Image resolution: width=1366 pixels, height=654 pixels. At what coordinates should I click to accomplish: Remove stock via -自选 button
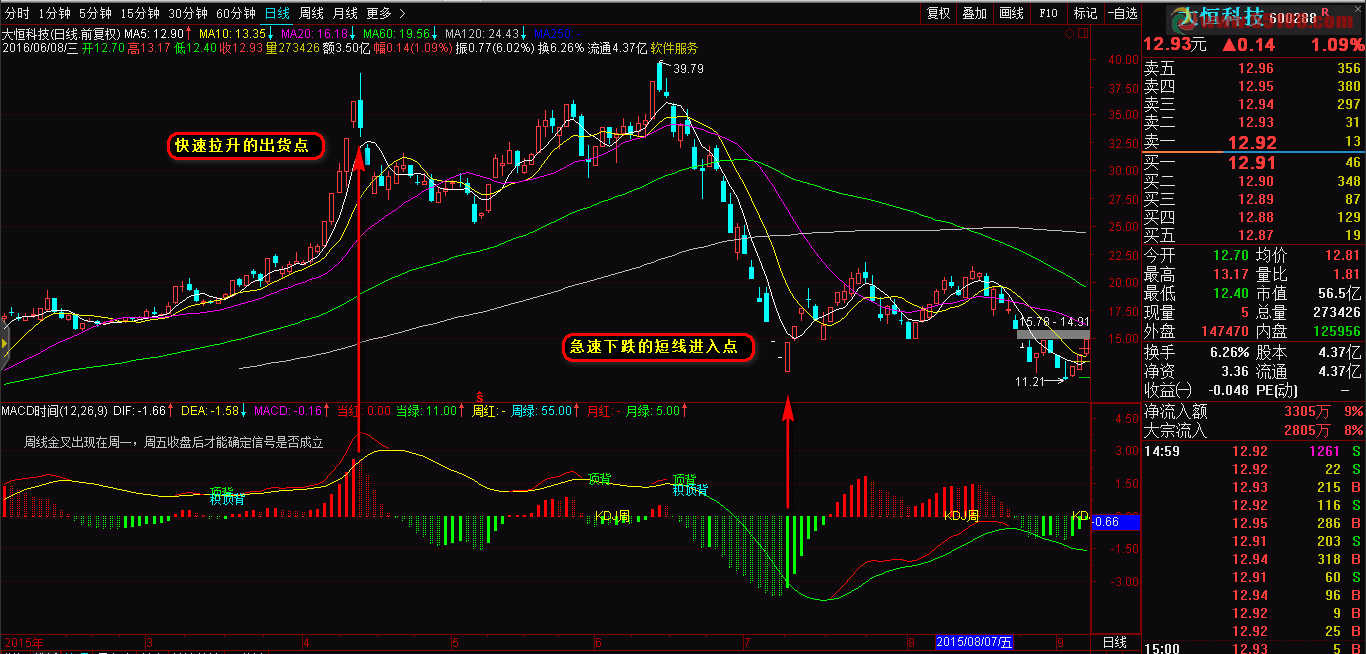click(1122, 13)
